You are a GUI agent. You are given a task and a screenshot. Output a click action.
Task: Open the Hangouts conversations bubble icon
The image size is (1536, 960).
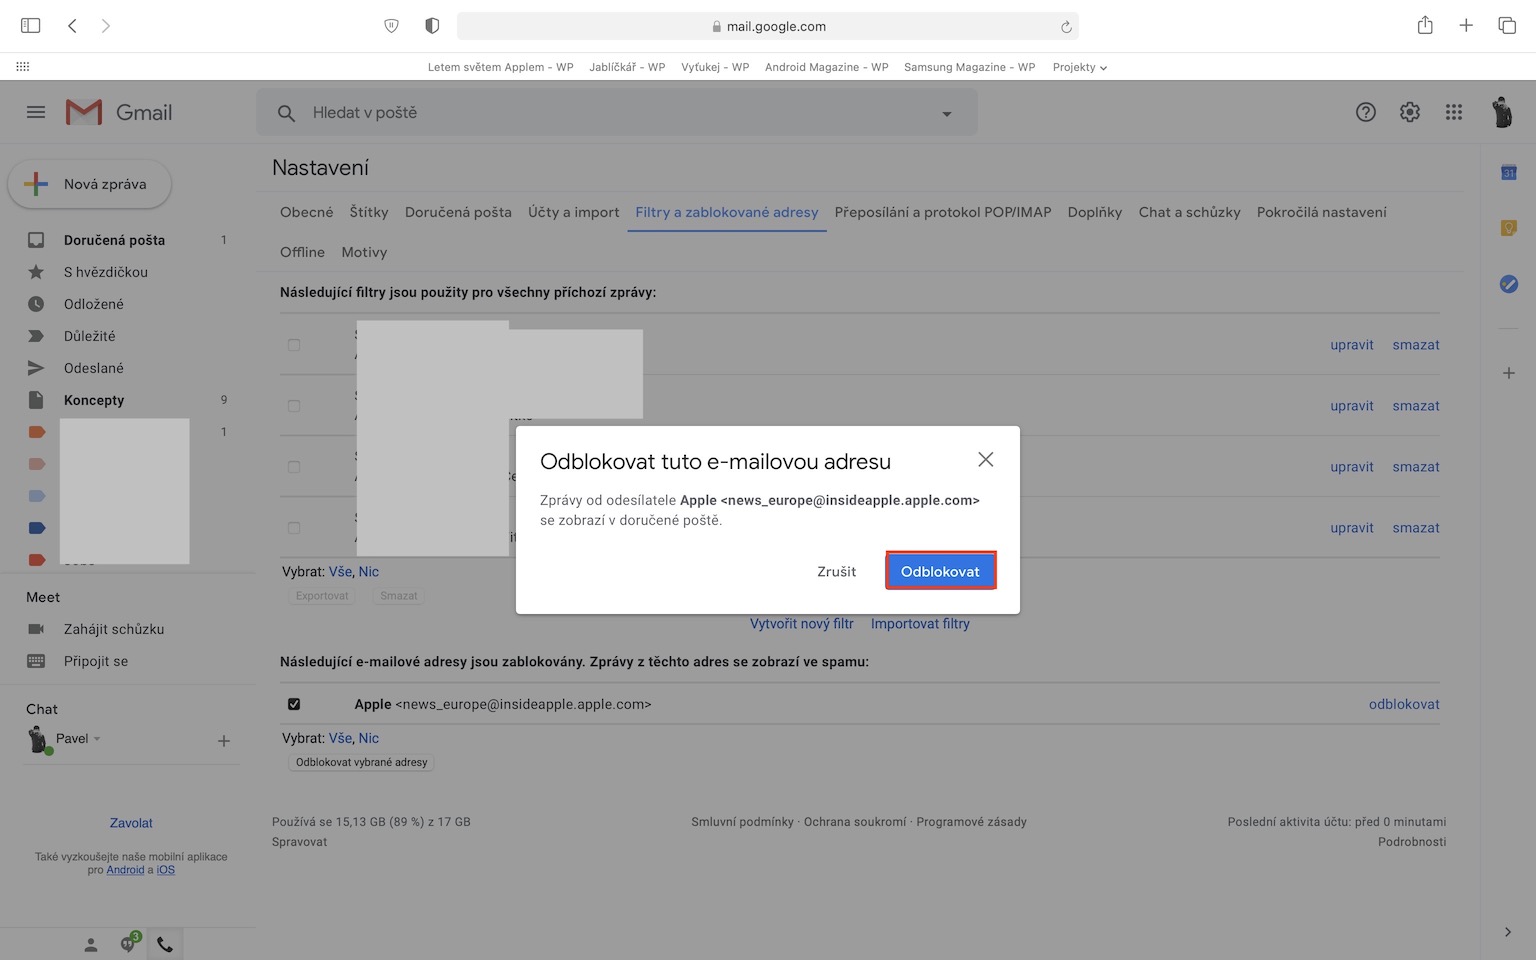(128, 943)
